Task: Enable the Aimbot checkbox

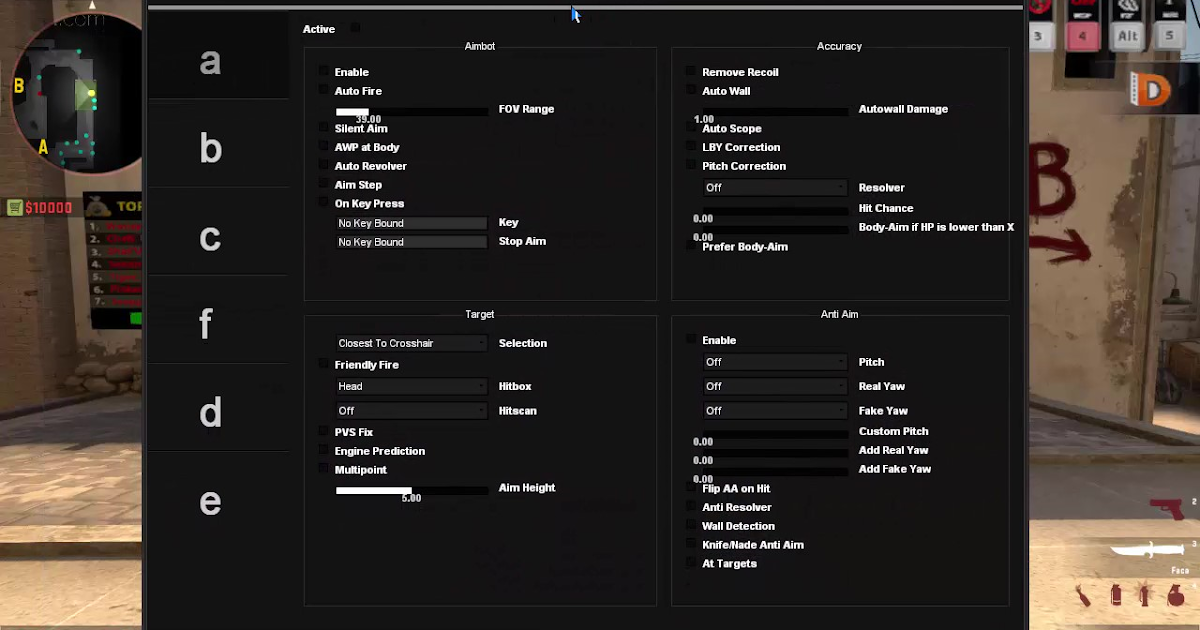Action: 323,72
